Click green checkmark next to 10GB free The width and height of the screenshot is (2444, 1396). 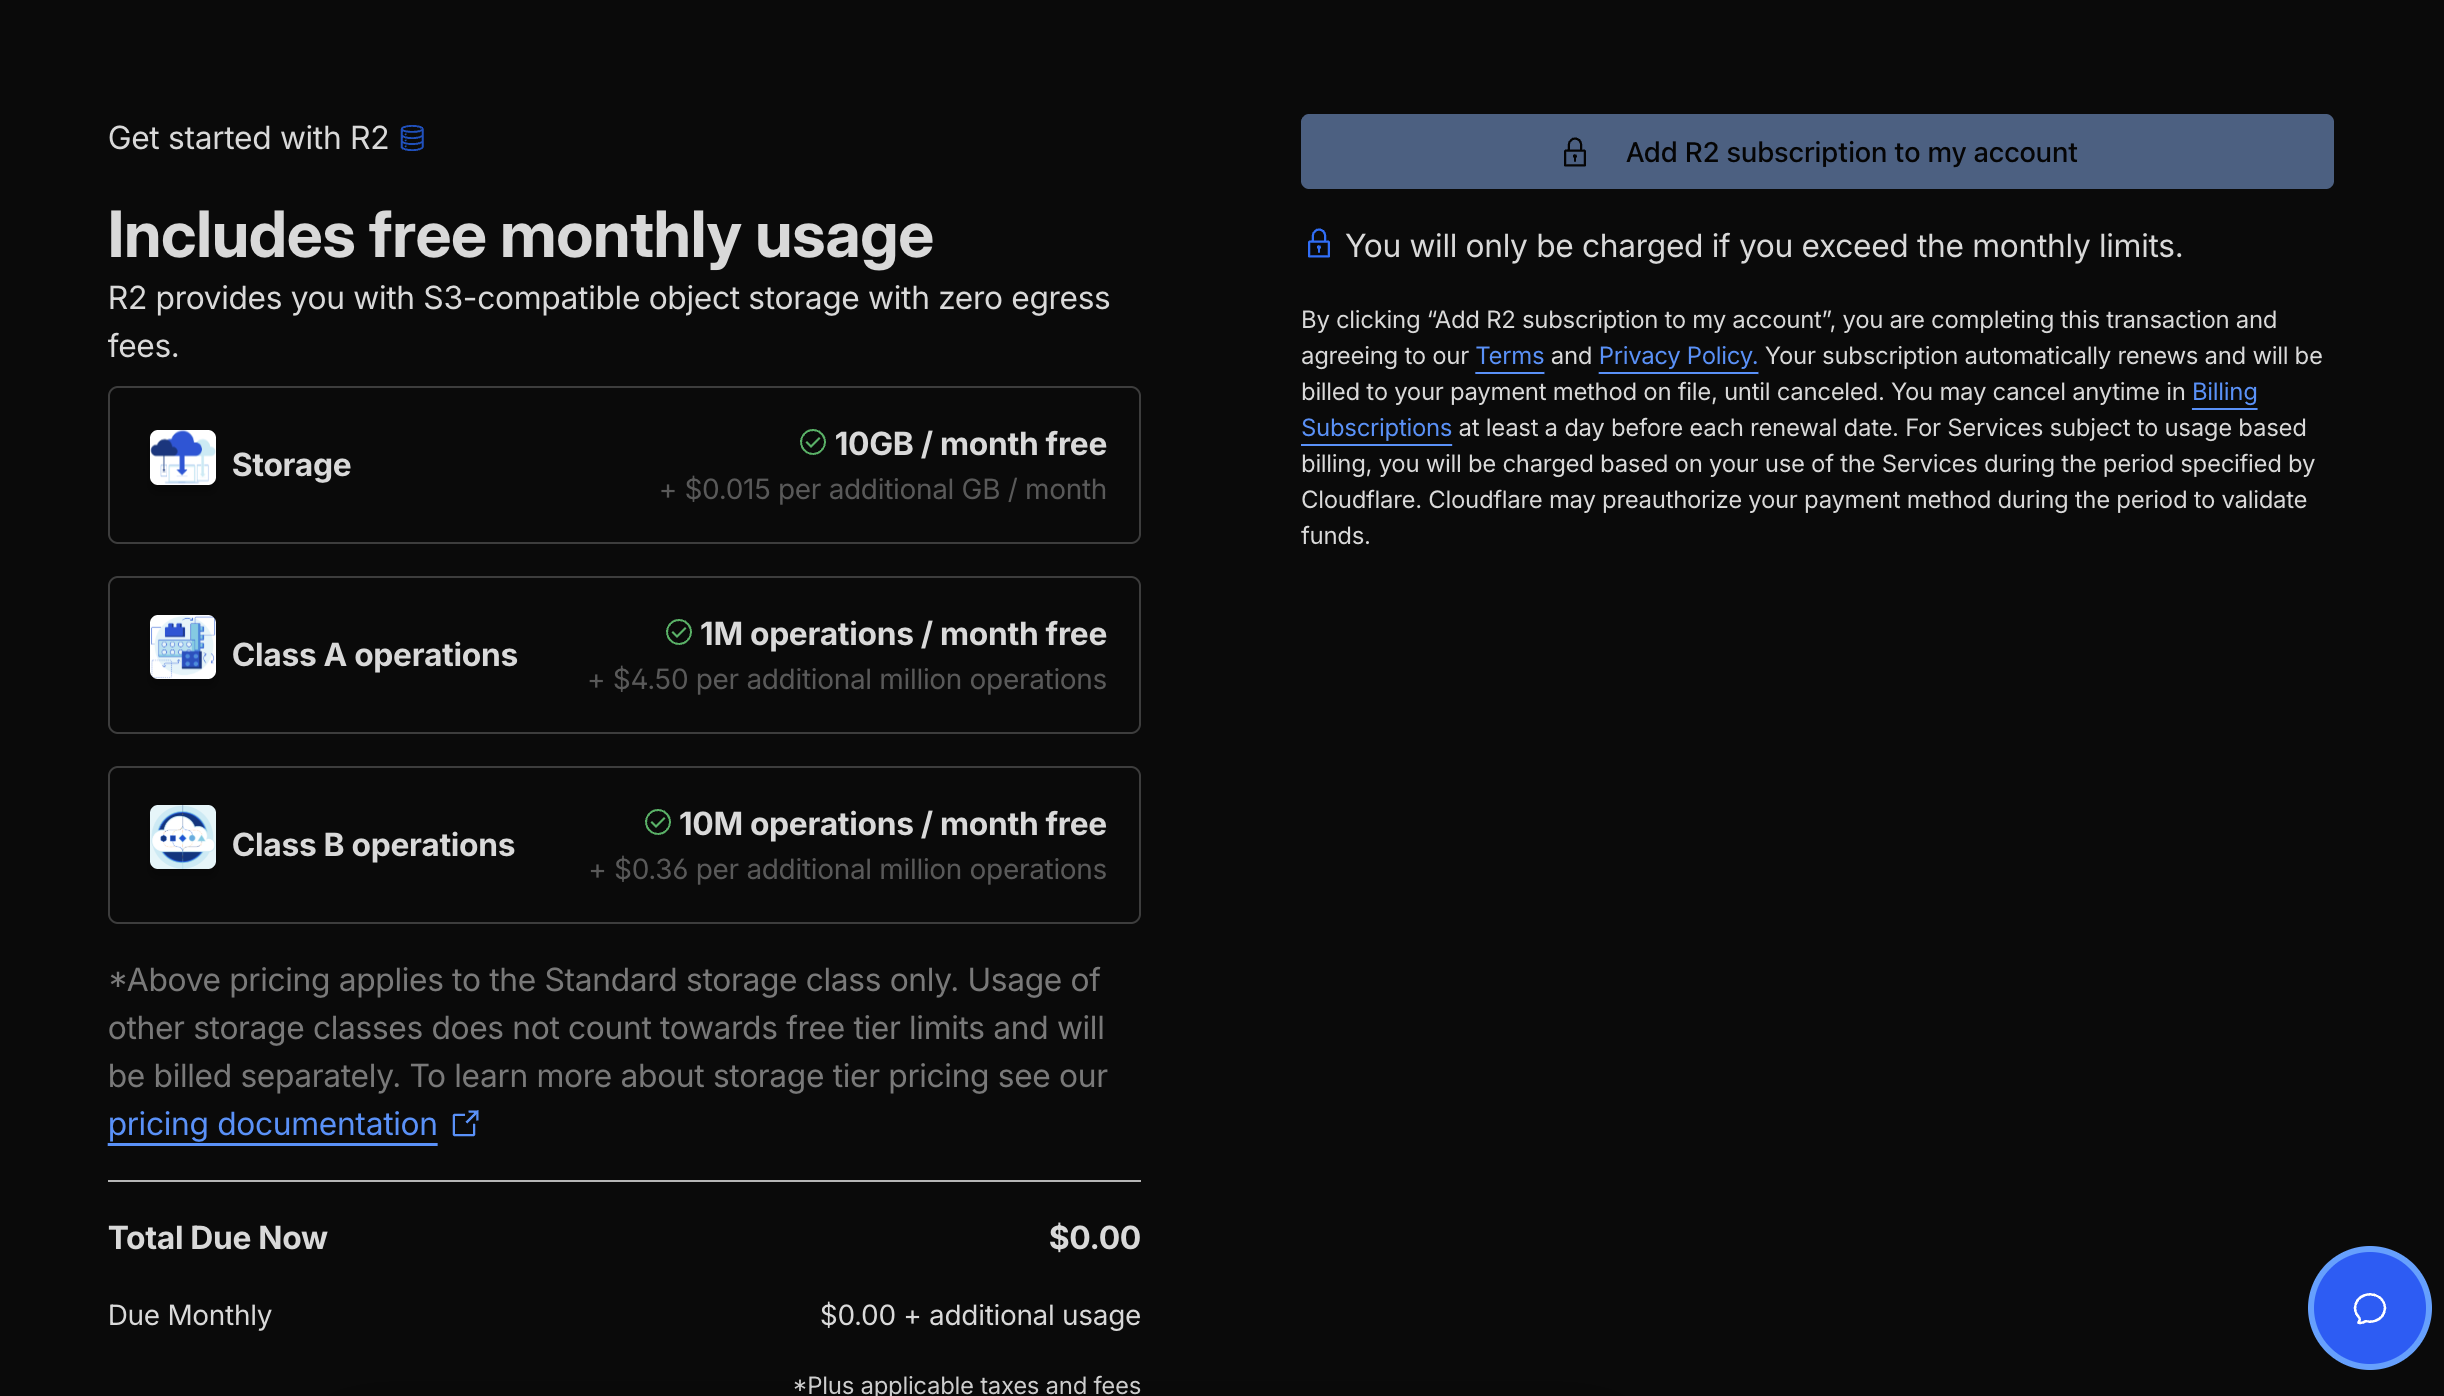pyautogui.click(x=812, y=442)
